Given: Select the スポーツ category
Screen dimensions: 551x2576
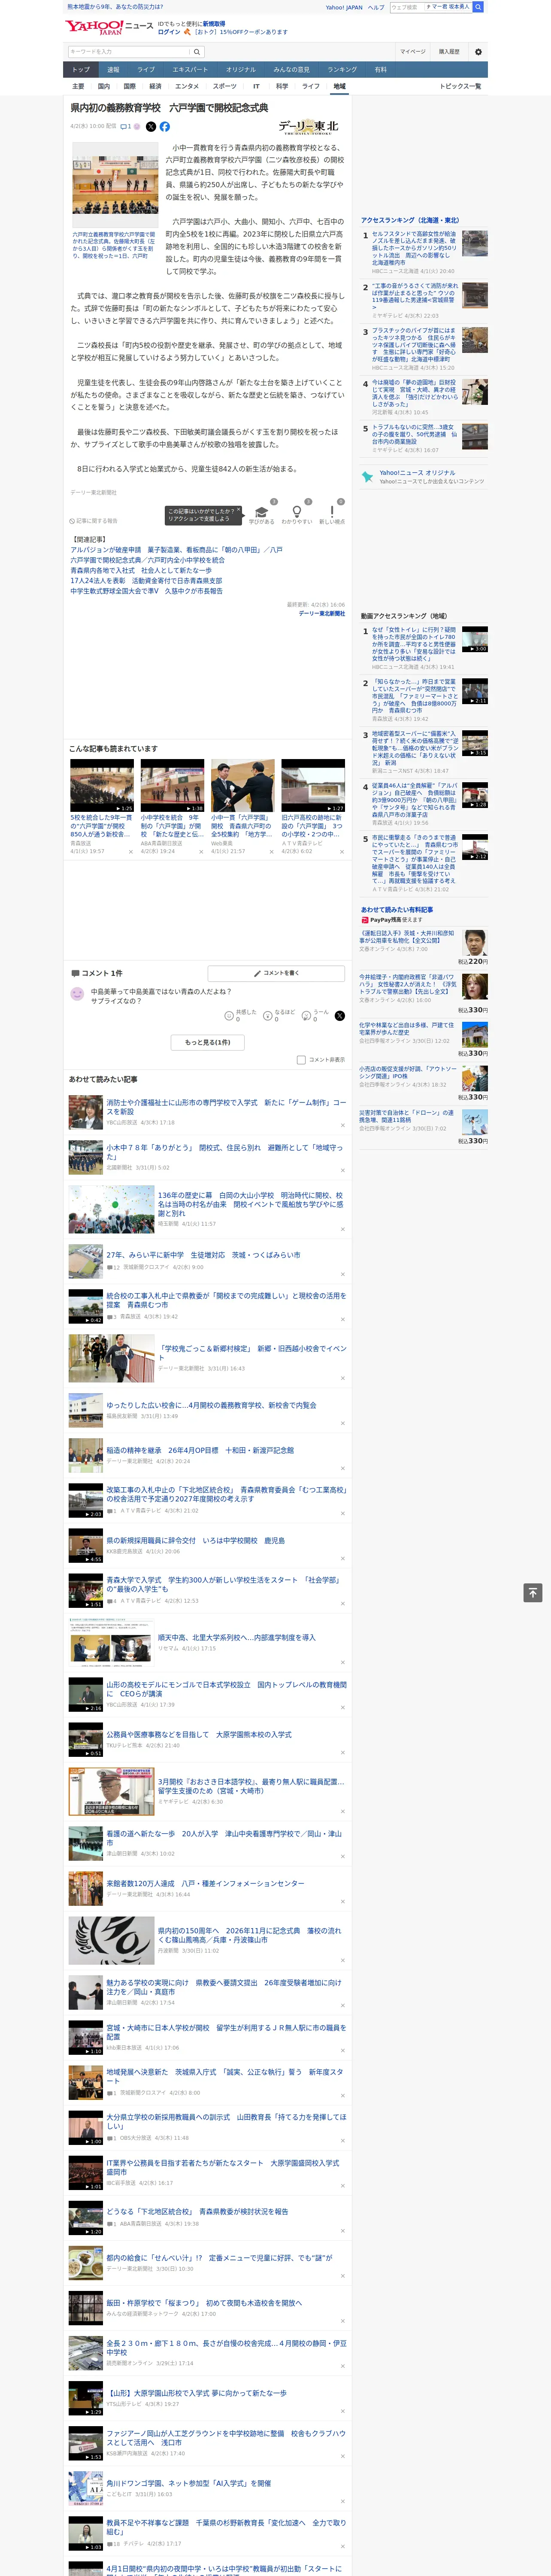Looking at the screenshot, I should 225,87.
